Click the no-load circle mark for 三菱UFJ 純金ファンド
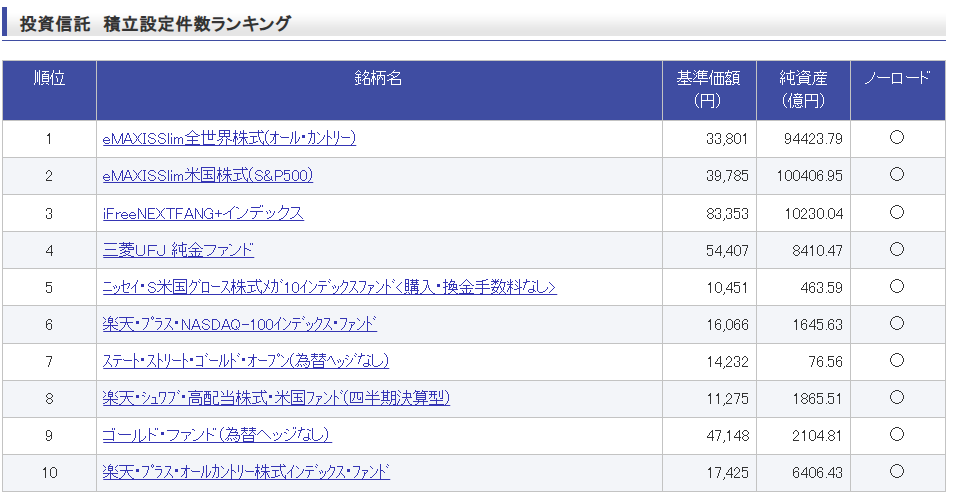Image resolution: width=953 pixels, height=499 pixels. tap(896, 249)
